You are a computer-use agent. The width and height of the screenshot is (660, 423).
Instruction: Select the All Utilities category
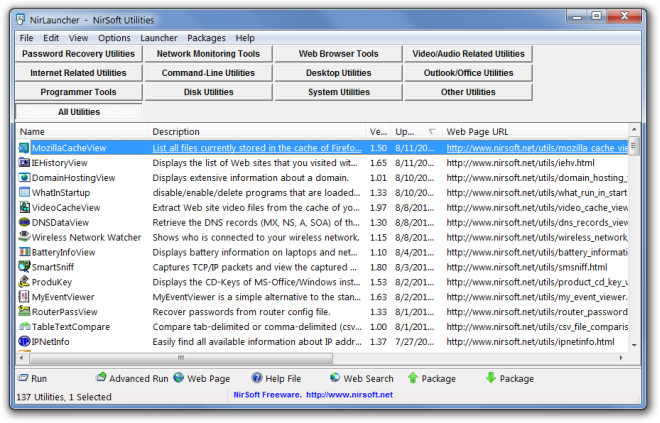click(x=79, y=112)
